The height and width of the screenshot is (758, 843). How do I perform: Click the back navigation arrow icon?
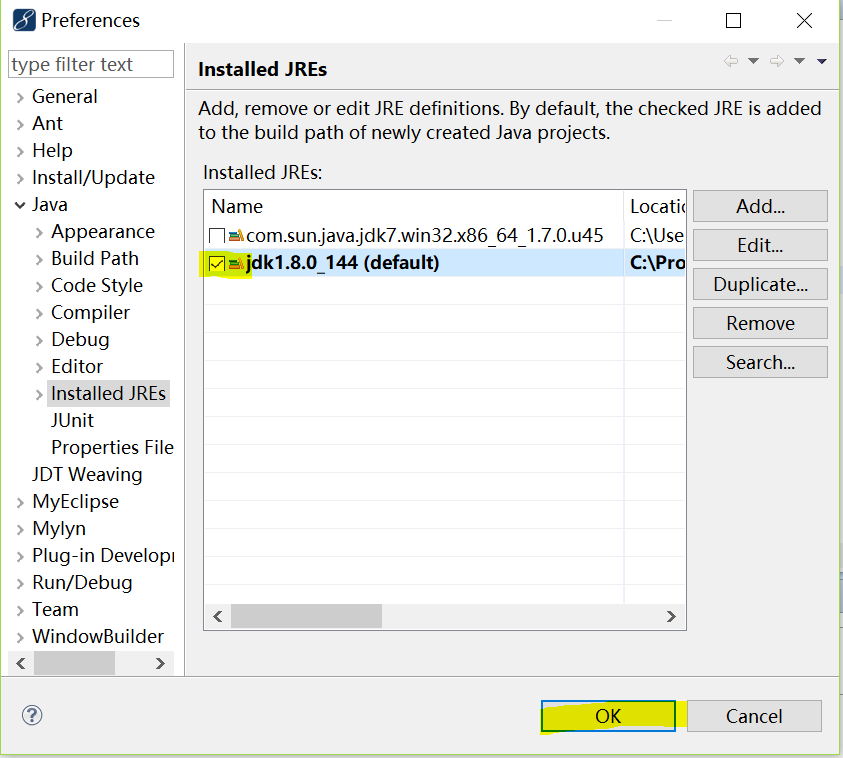(731, 61)
